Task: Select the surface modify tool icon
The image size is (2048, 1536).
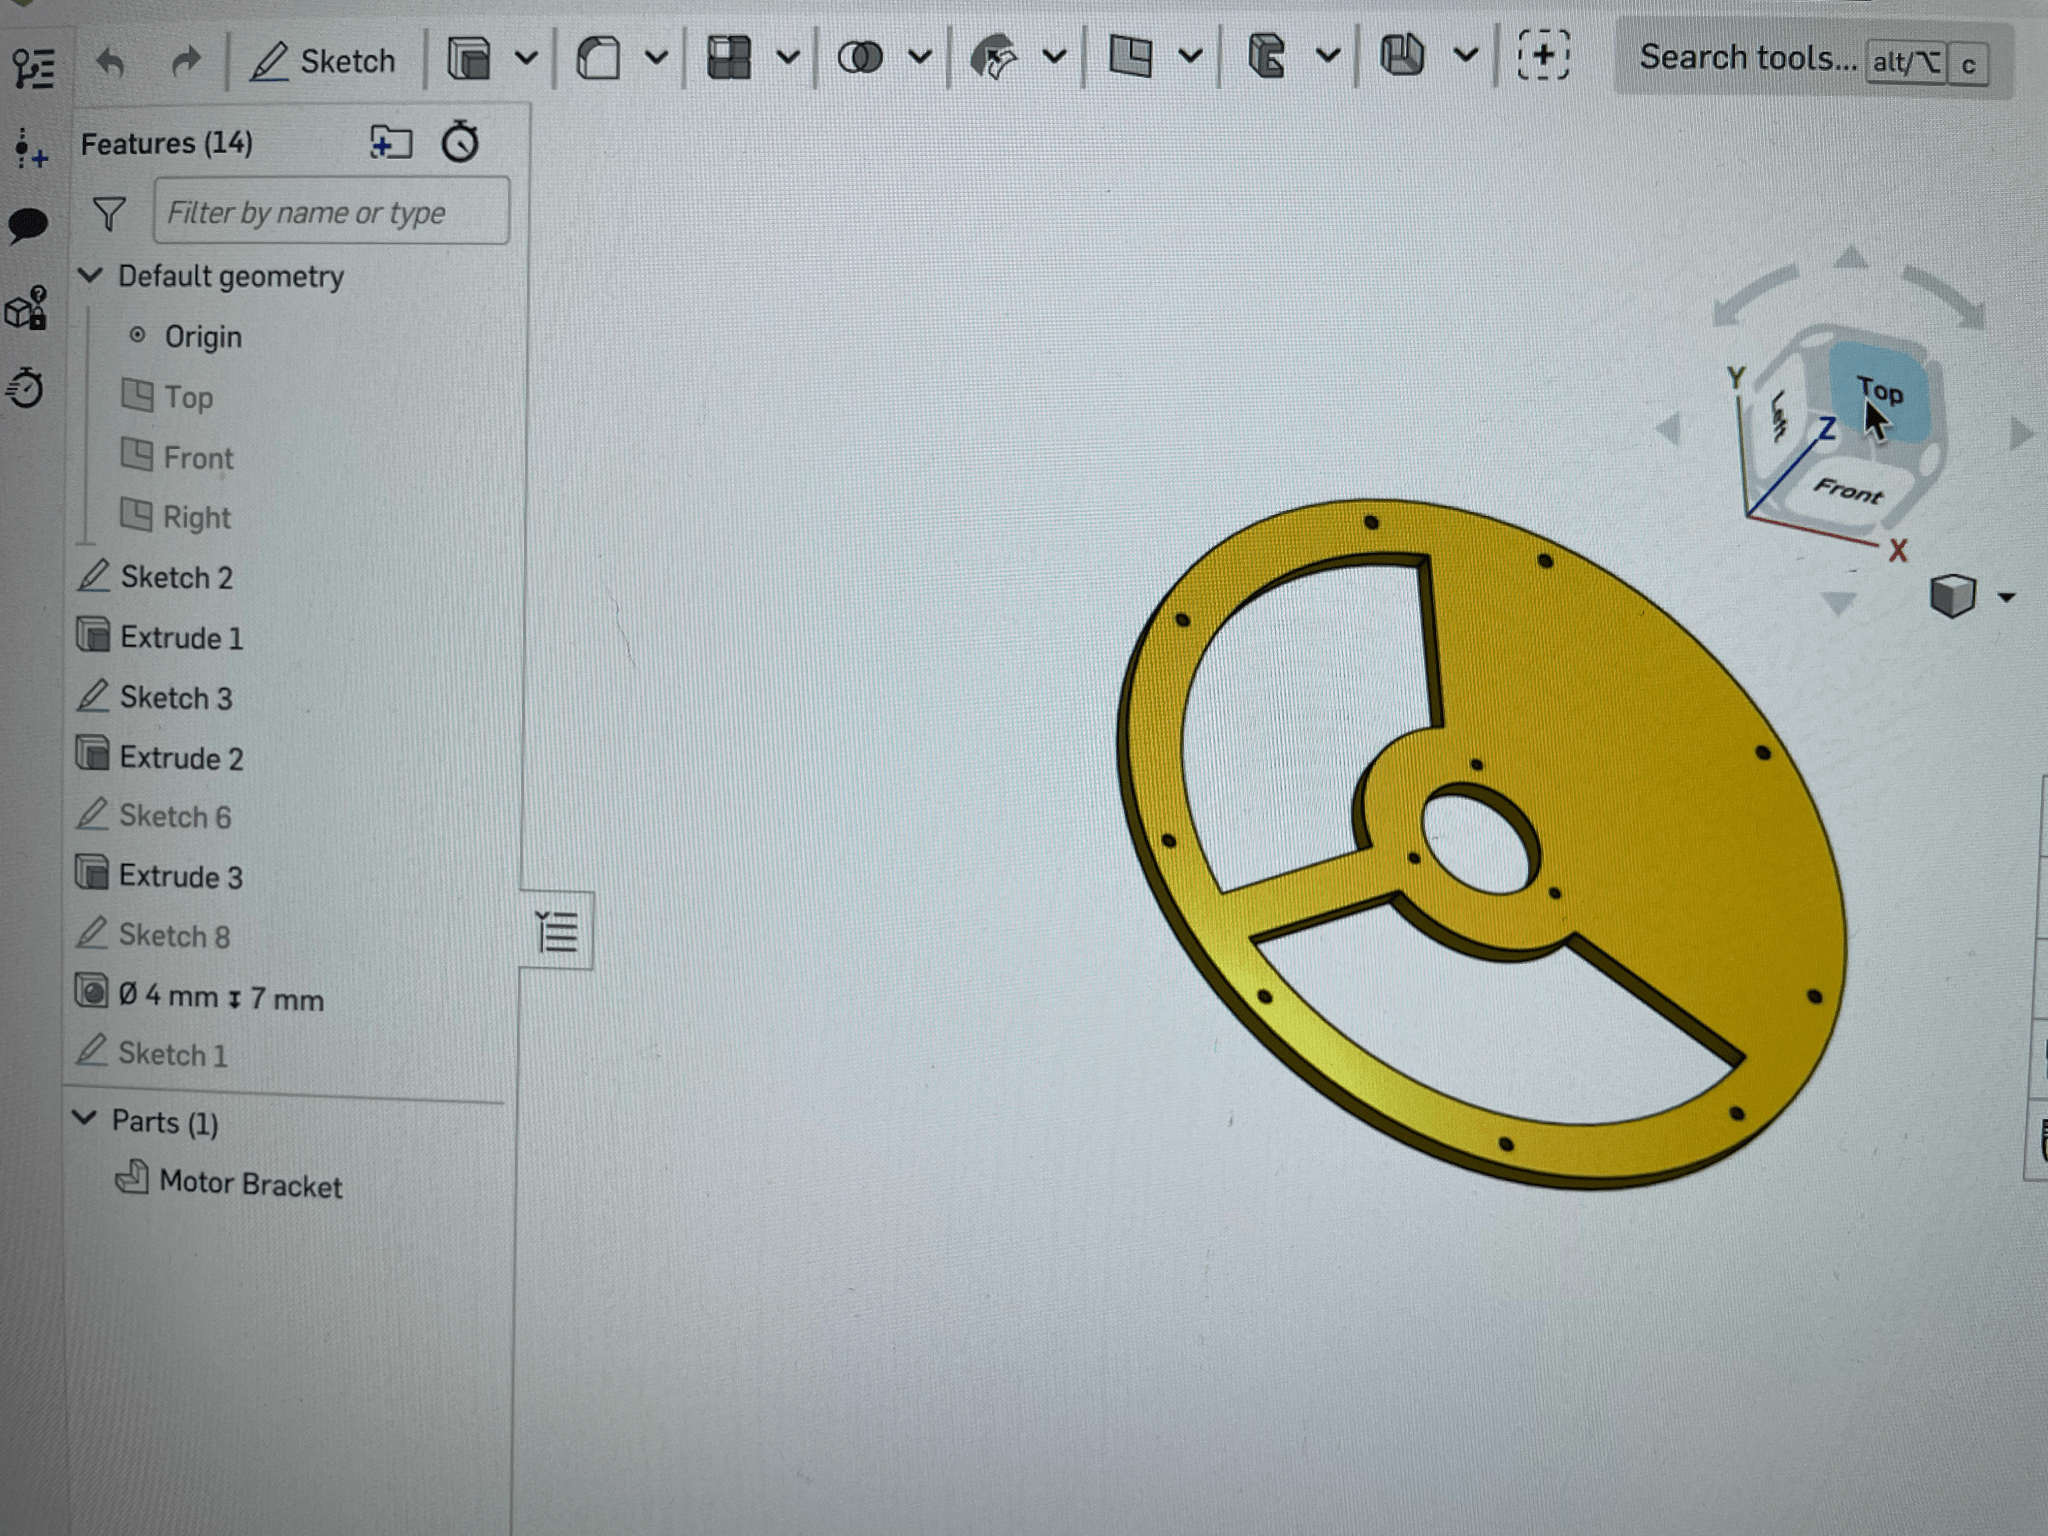Action: coord(993,57)
